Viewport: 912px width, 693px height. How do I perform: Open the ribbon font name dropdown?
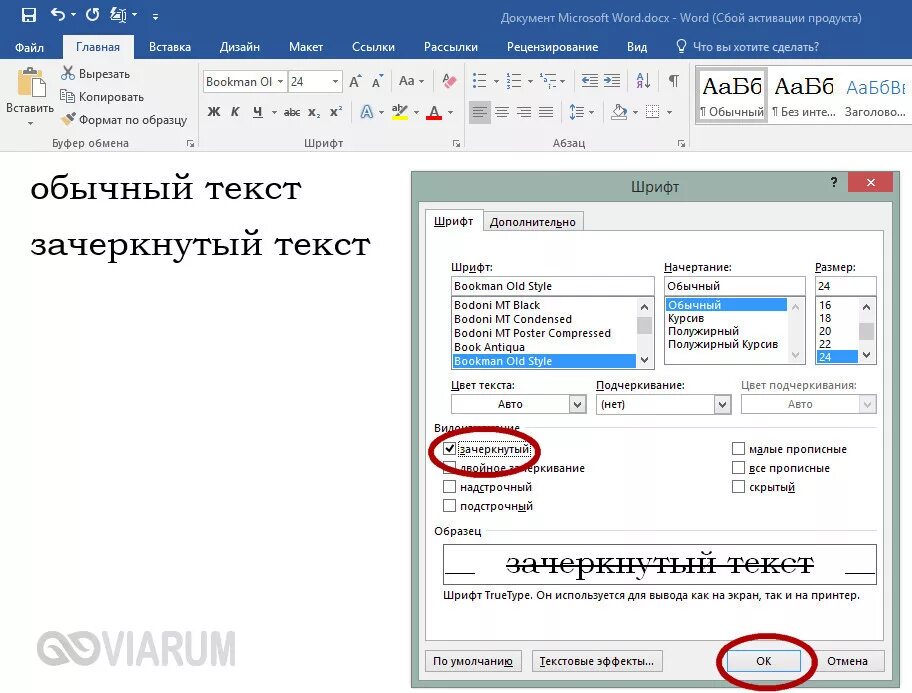click(280, 81)
